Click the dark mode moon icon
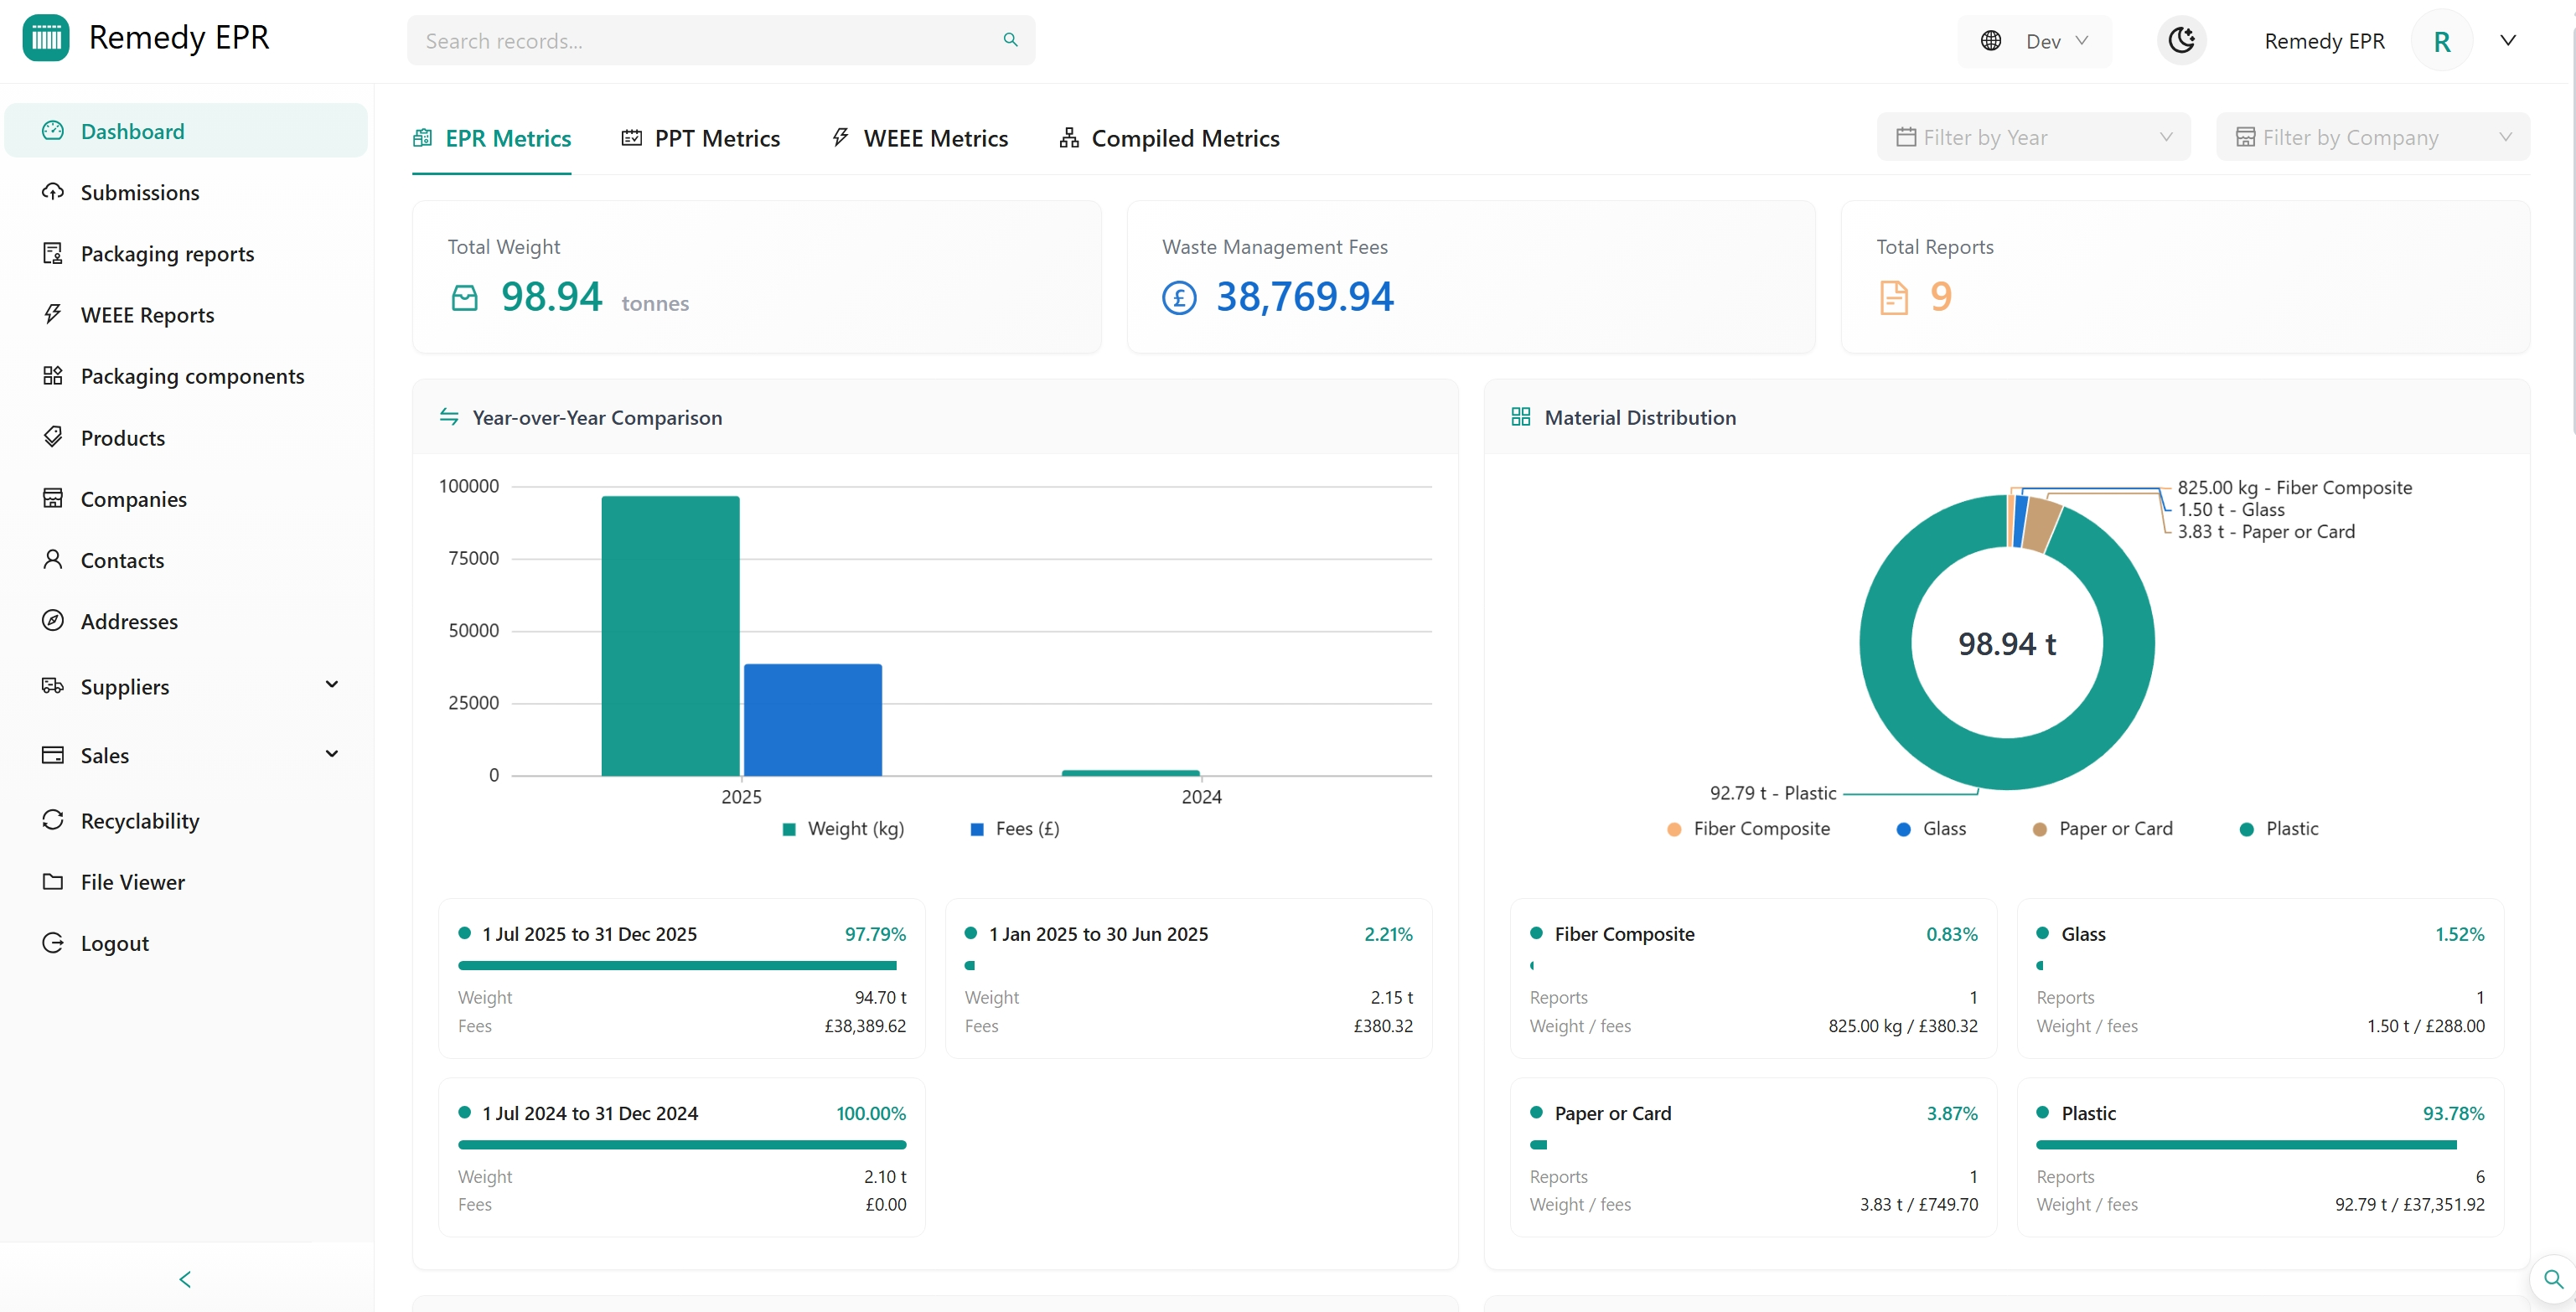Image resolution: width=2576 pixels, height=1312 pixels. tap(2182, 40)
